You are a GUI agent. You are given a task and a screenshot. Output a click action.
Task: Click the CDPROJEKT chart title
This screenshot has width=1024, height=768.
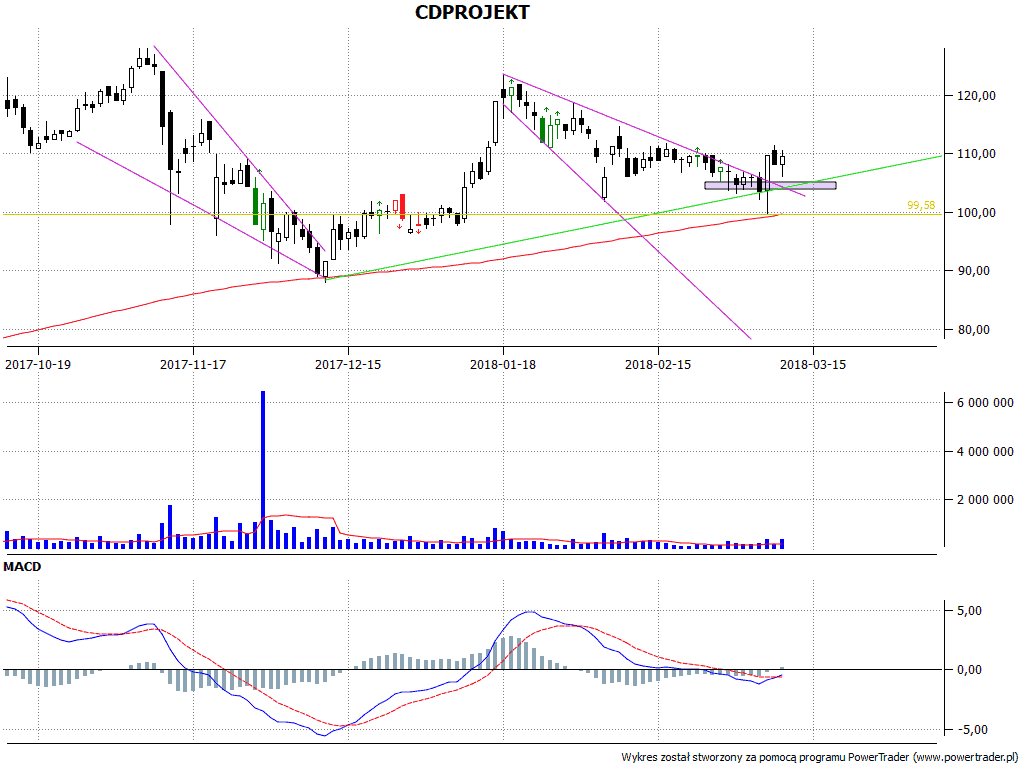coord(472,12)
